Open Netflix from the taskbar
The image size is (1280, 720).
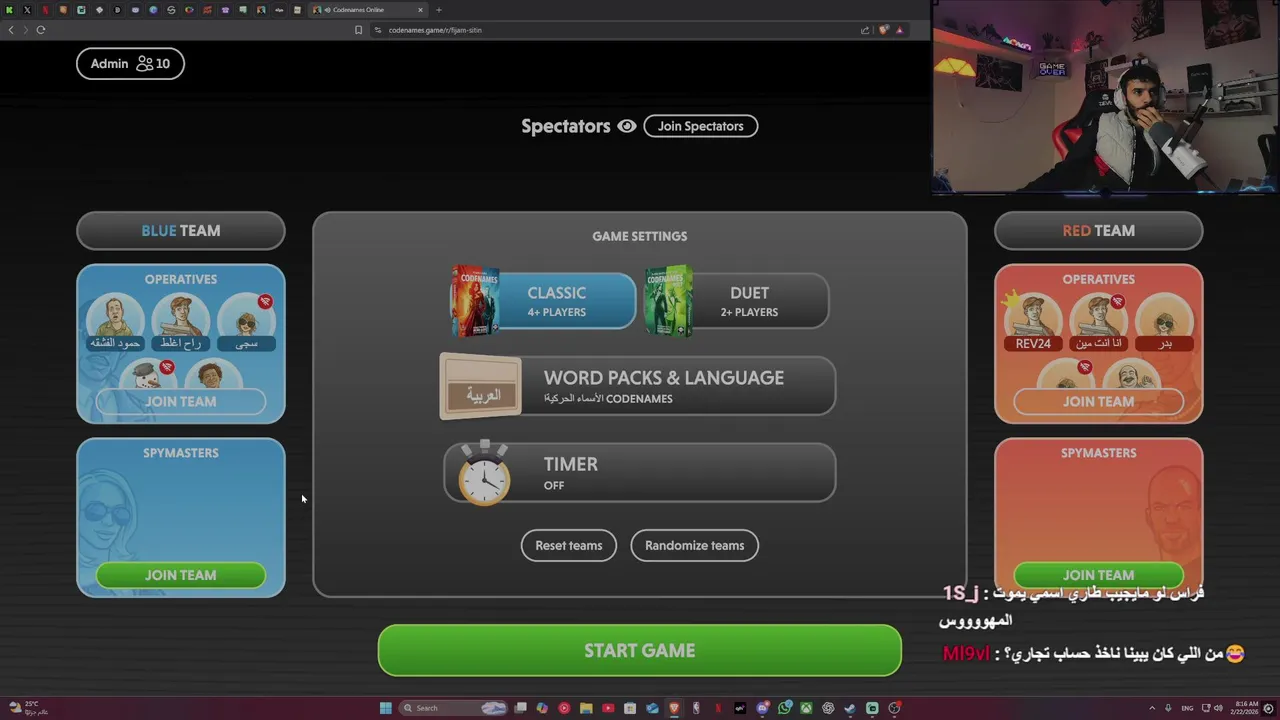(x=718, y=708)
